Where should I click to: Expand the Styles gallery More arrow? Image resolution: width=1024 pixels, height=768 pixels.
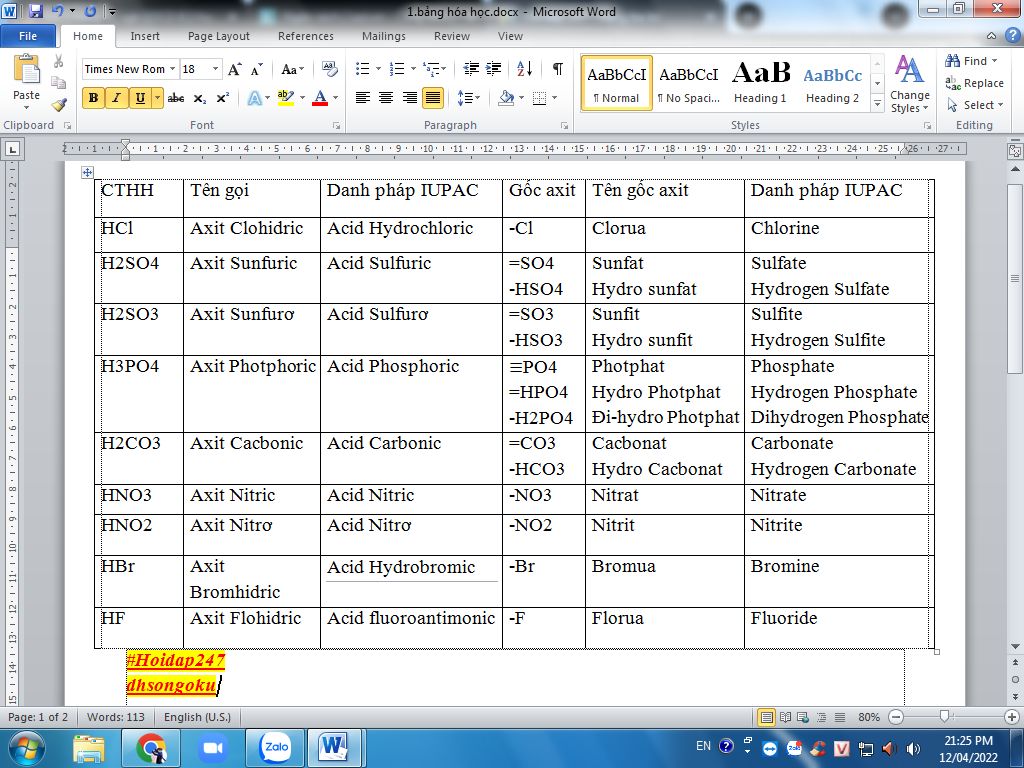(878, 103)
